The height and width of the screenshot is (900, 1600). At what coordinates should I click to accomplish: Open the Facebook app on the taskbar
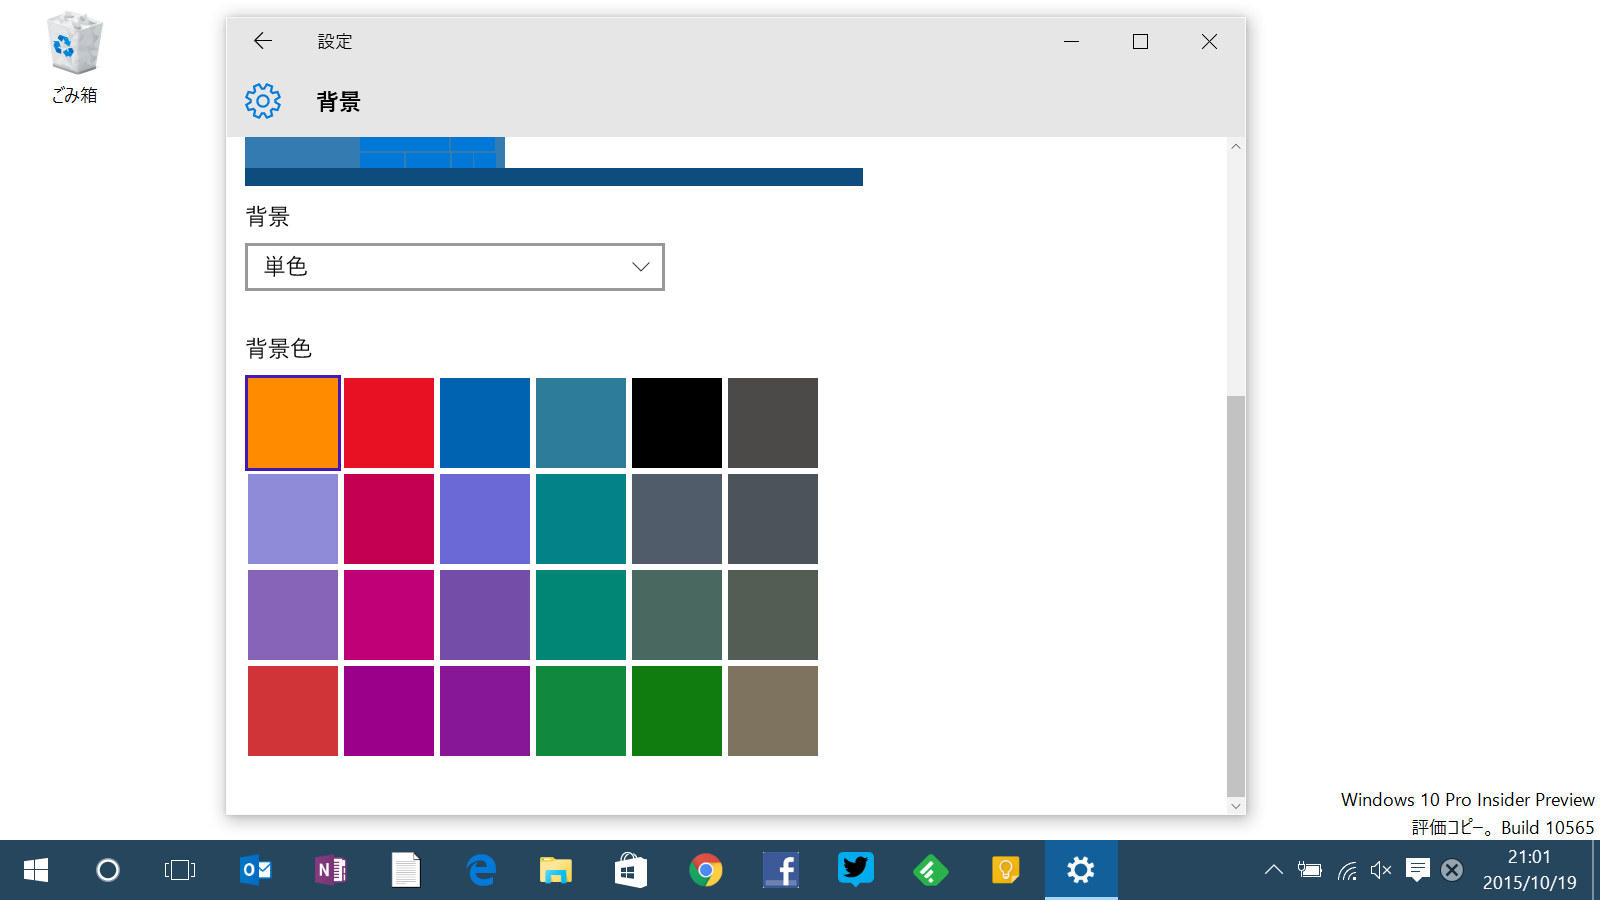781,870
